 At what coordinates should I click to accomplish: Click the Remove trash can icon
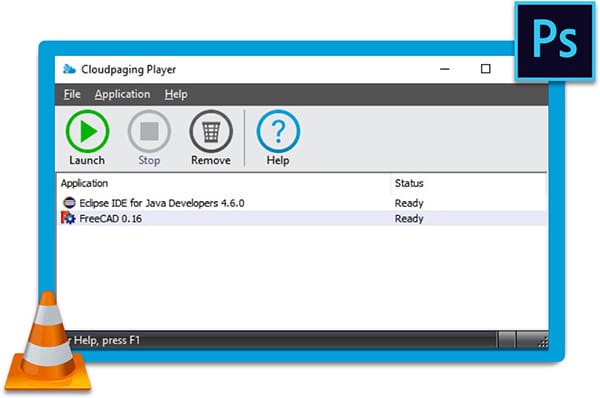pos(211,131)
